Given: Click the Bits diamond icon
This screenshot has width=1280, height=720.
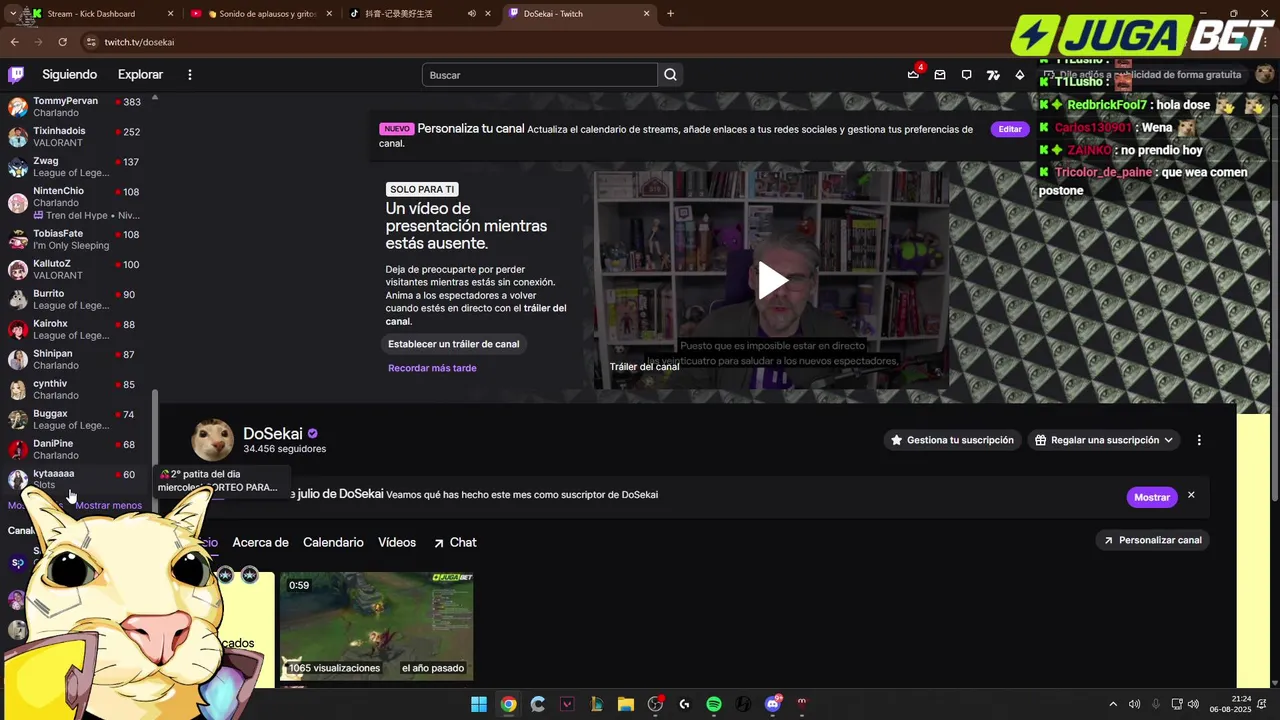Looking at the screenshot, I should (x=1019, y=75).
